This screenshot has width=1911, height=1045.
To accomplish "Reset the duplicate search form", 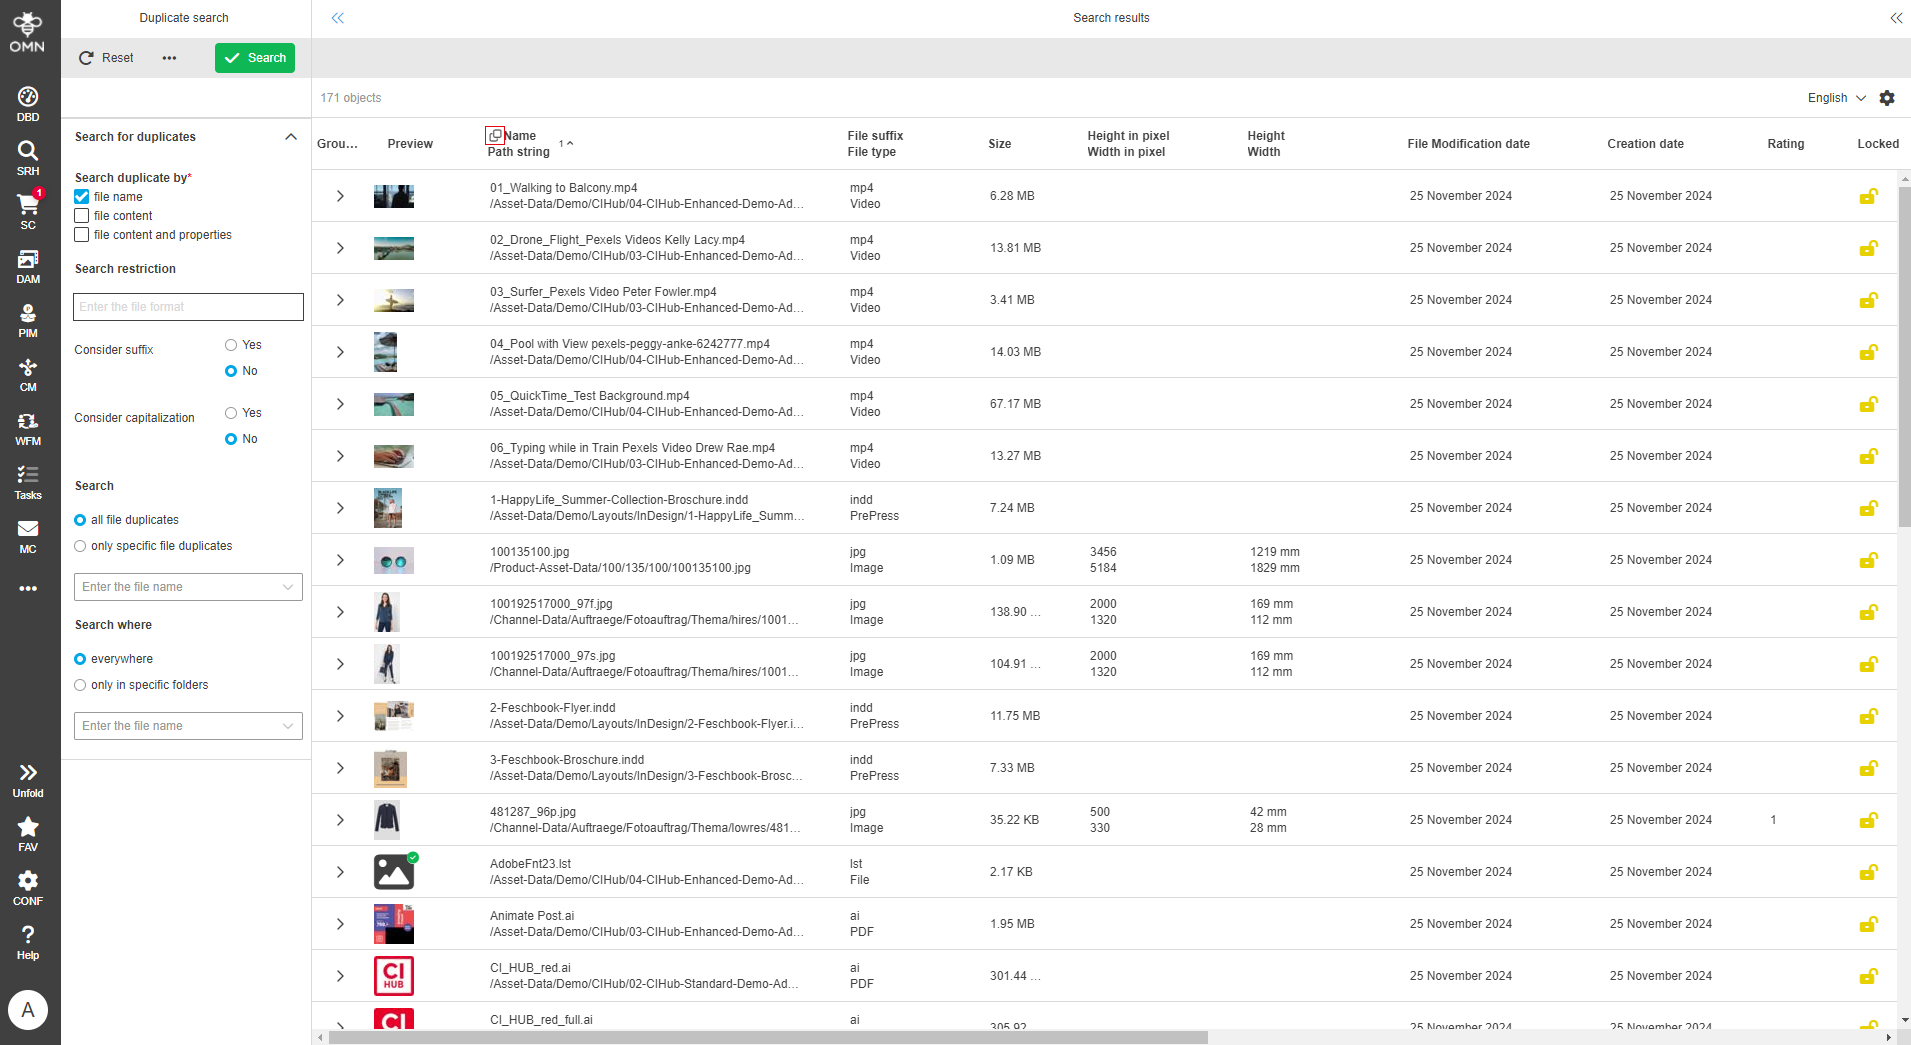I will [x=104, y=58].
